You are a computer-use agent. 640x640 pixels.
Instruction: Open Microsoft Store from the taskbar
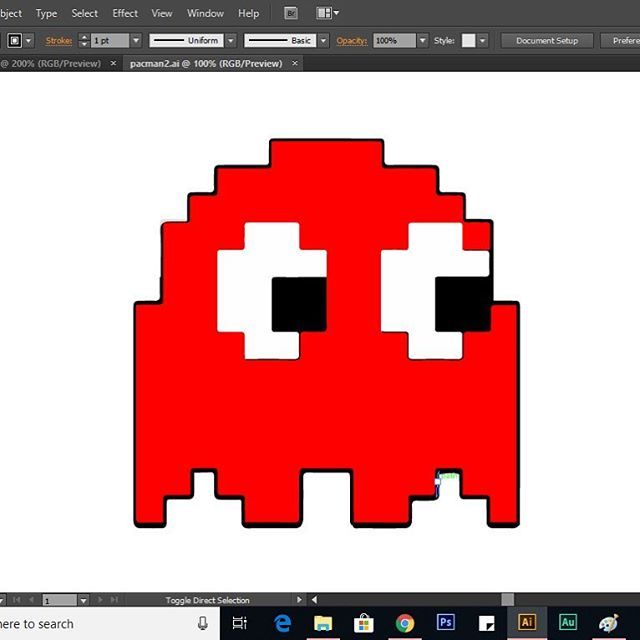pos(364,623)
